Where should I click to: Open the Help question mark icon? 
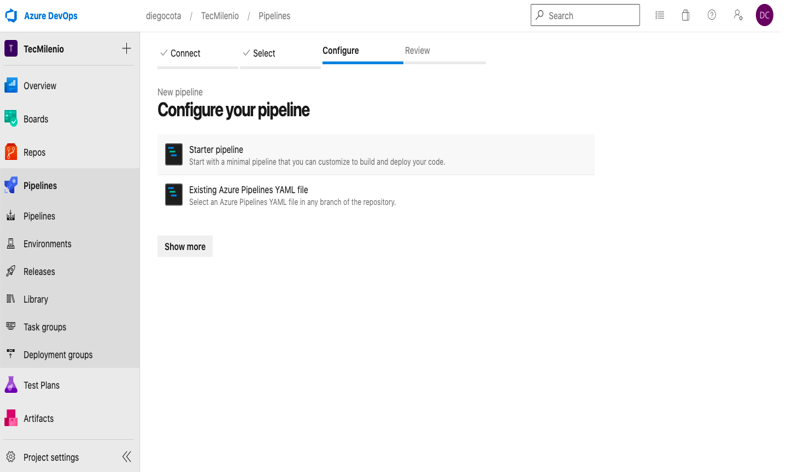(712, 15)
